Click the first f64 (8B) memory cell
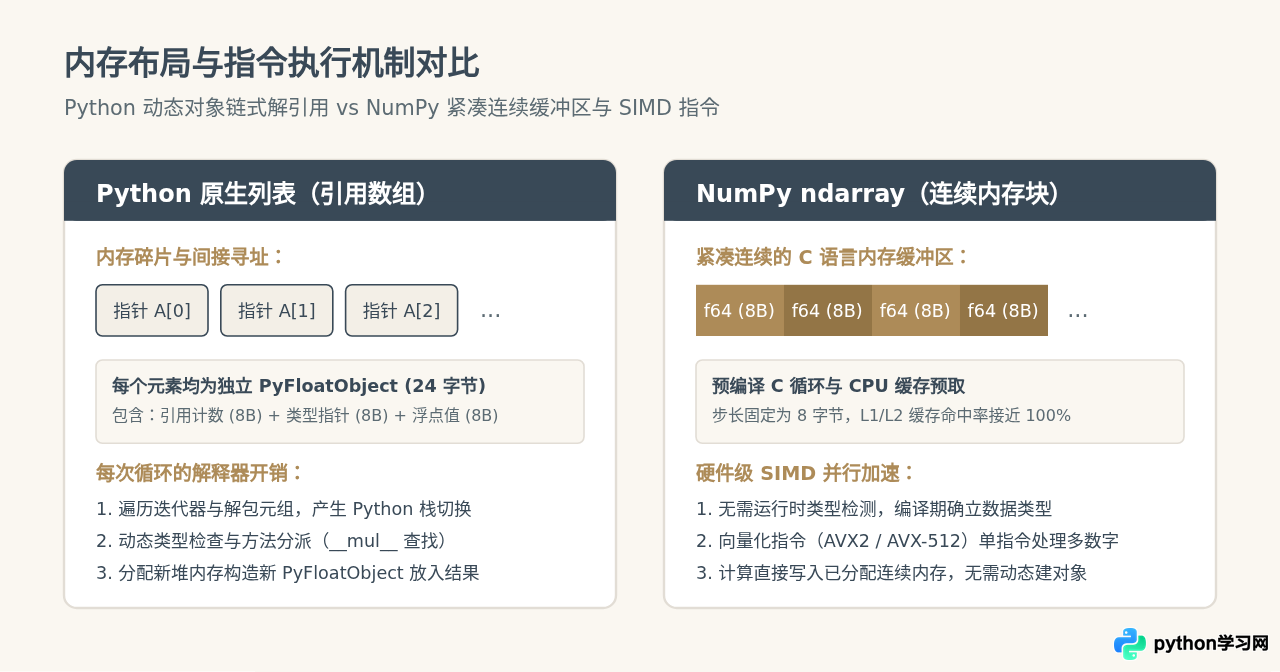Screen dimensions: 1280x672 [x=740, y=311]
